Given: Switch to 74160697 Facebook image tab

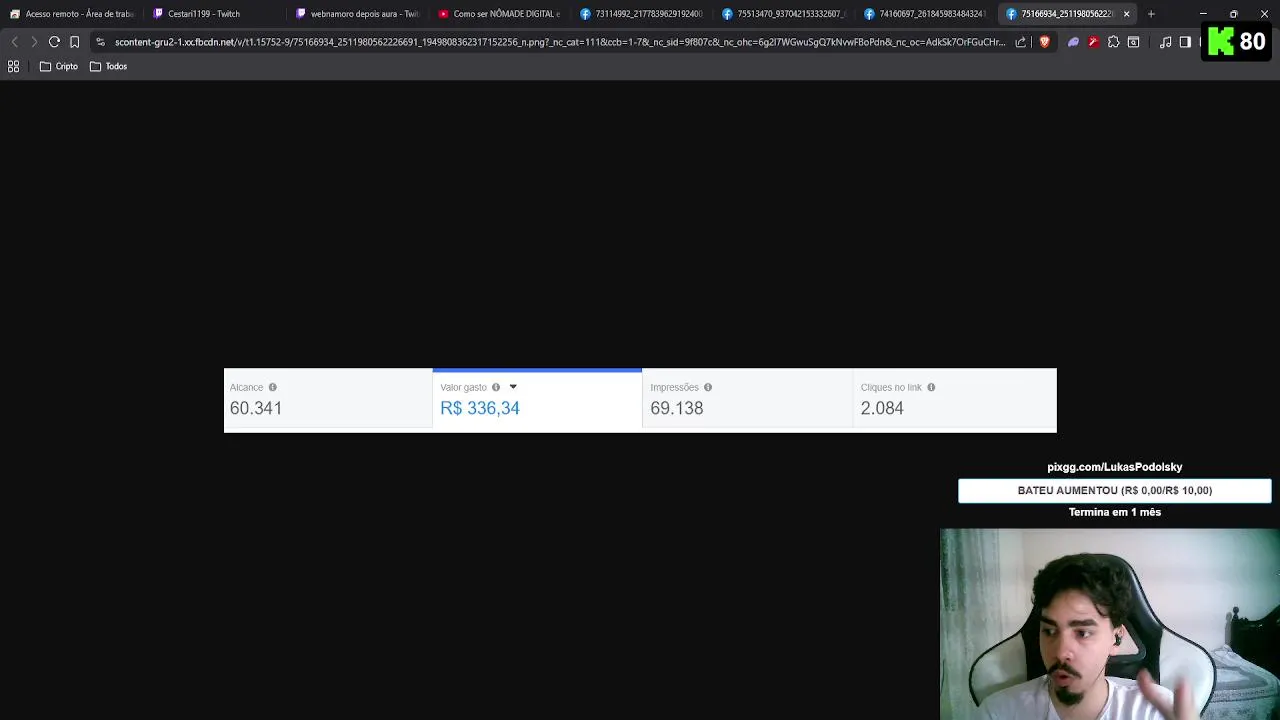Looking at the screenshot, I should [927, 14].
